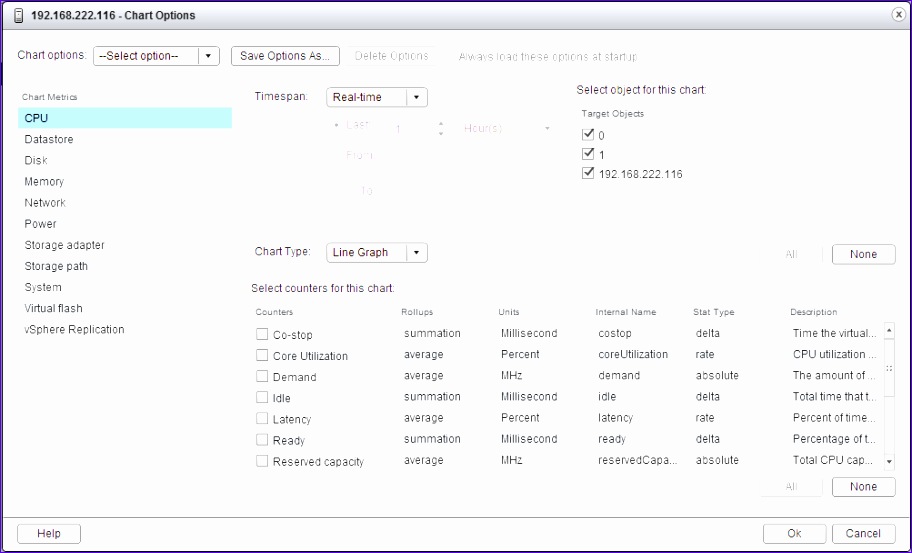912x553 pixels.
Task: Open the Chart Type Line Graph dropdown
Action: coord(377,252)
